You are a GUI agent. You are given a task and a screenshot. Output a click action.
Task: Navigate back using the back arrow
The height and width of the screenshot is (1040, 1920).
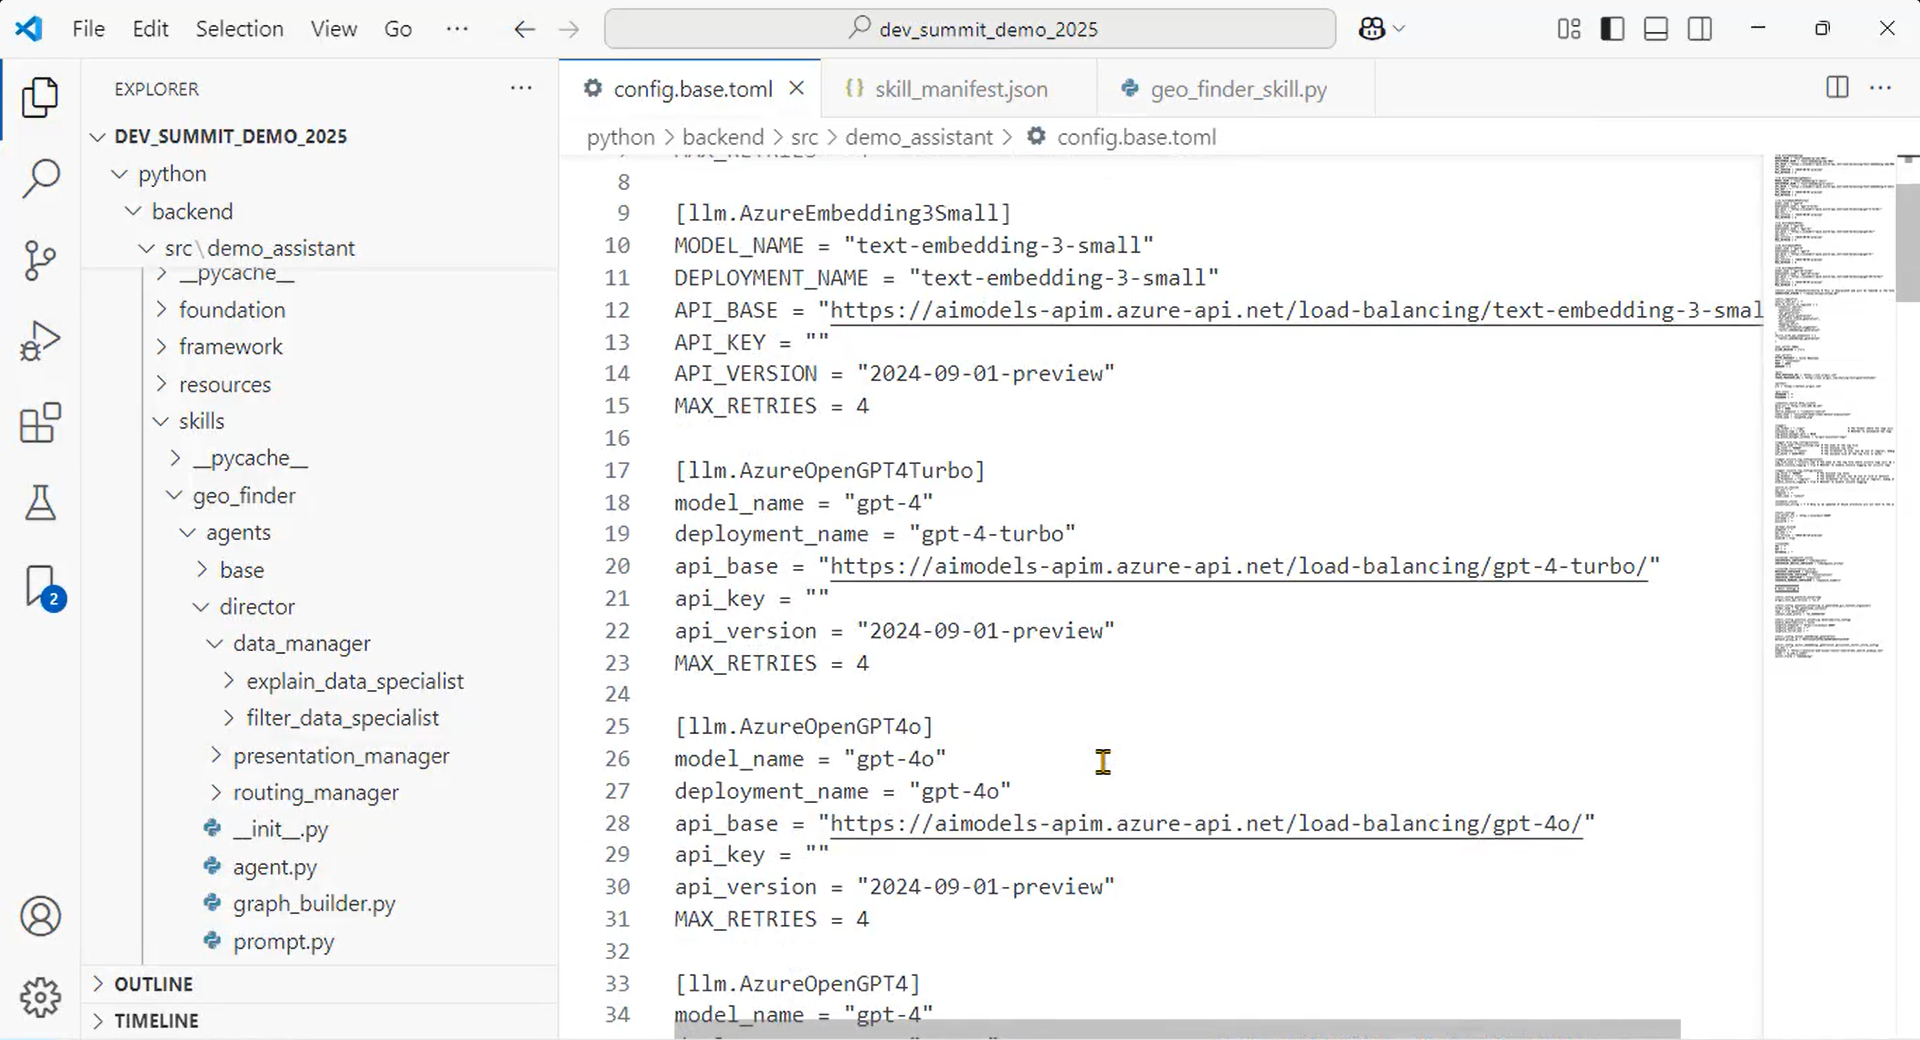pos(524,28)
